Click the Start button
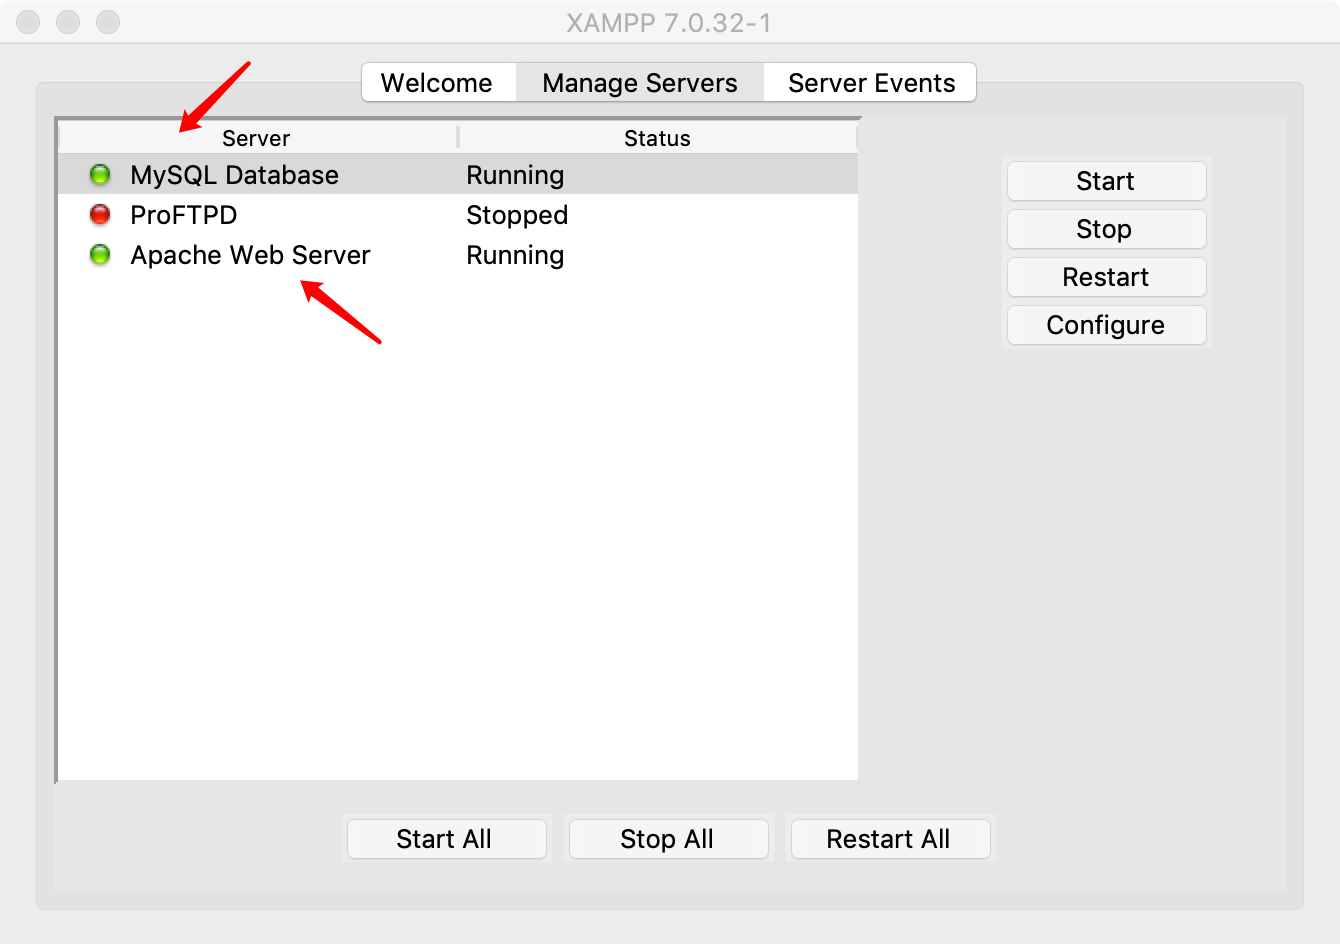Image resolution: width=1340 pixels, height=944 pixels. coord(1106,181)
